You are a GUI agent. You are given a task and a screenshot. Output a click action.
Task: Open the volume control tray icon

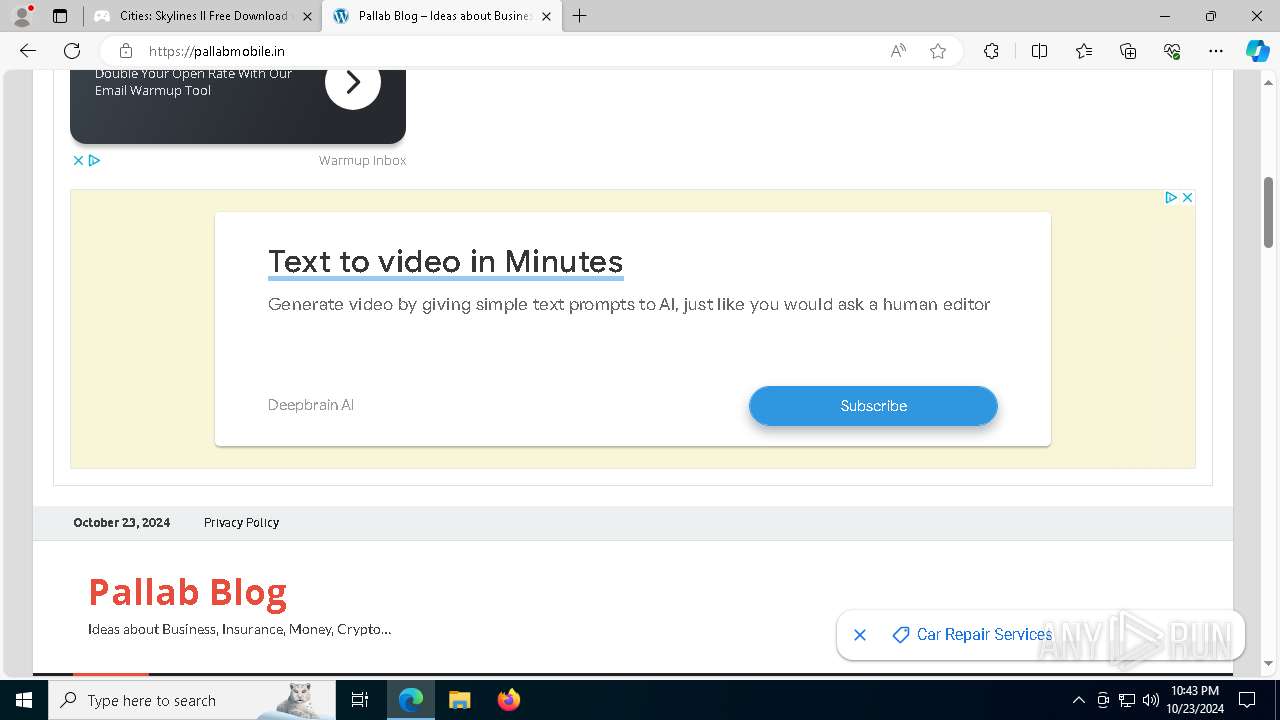(1151, 700)
